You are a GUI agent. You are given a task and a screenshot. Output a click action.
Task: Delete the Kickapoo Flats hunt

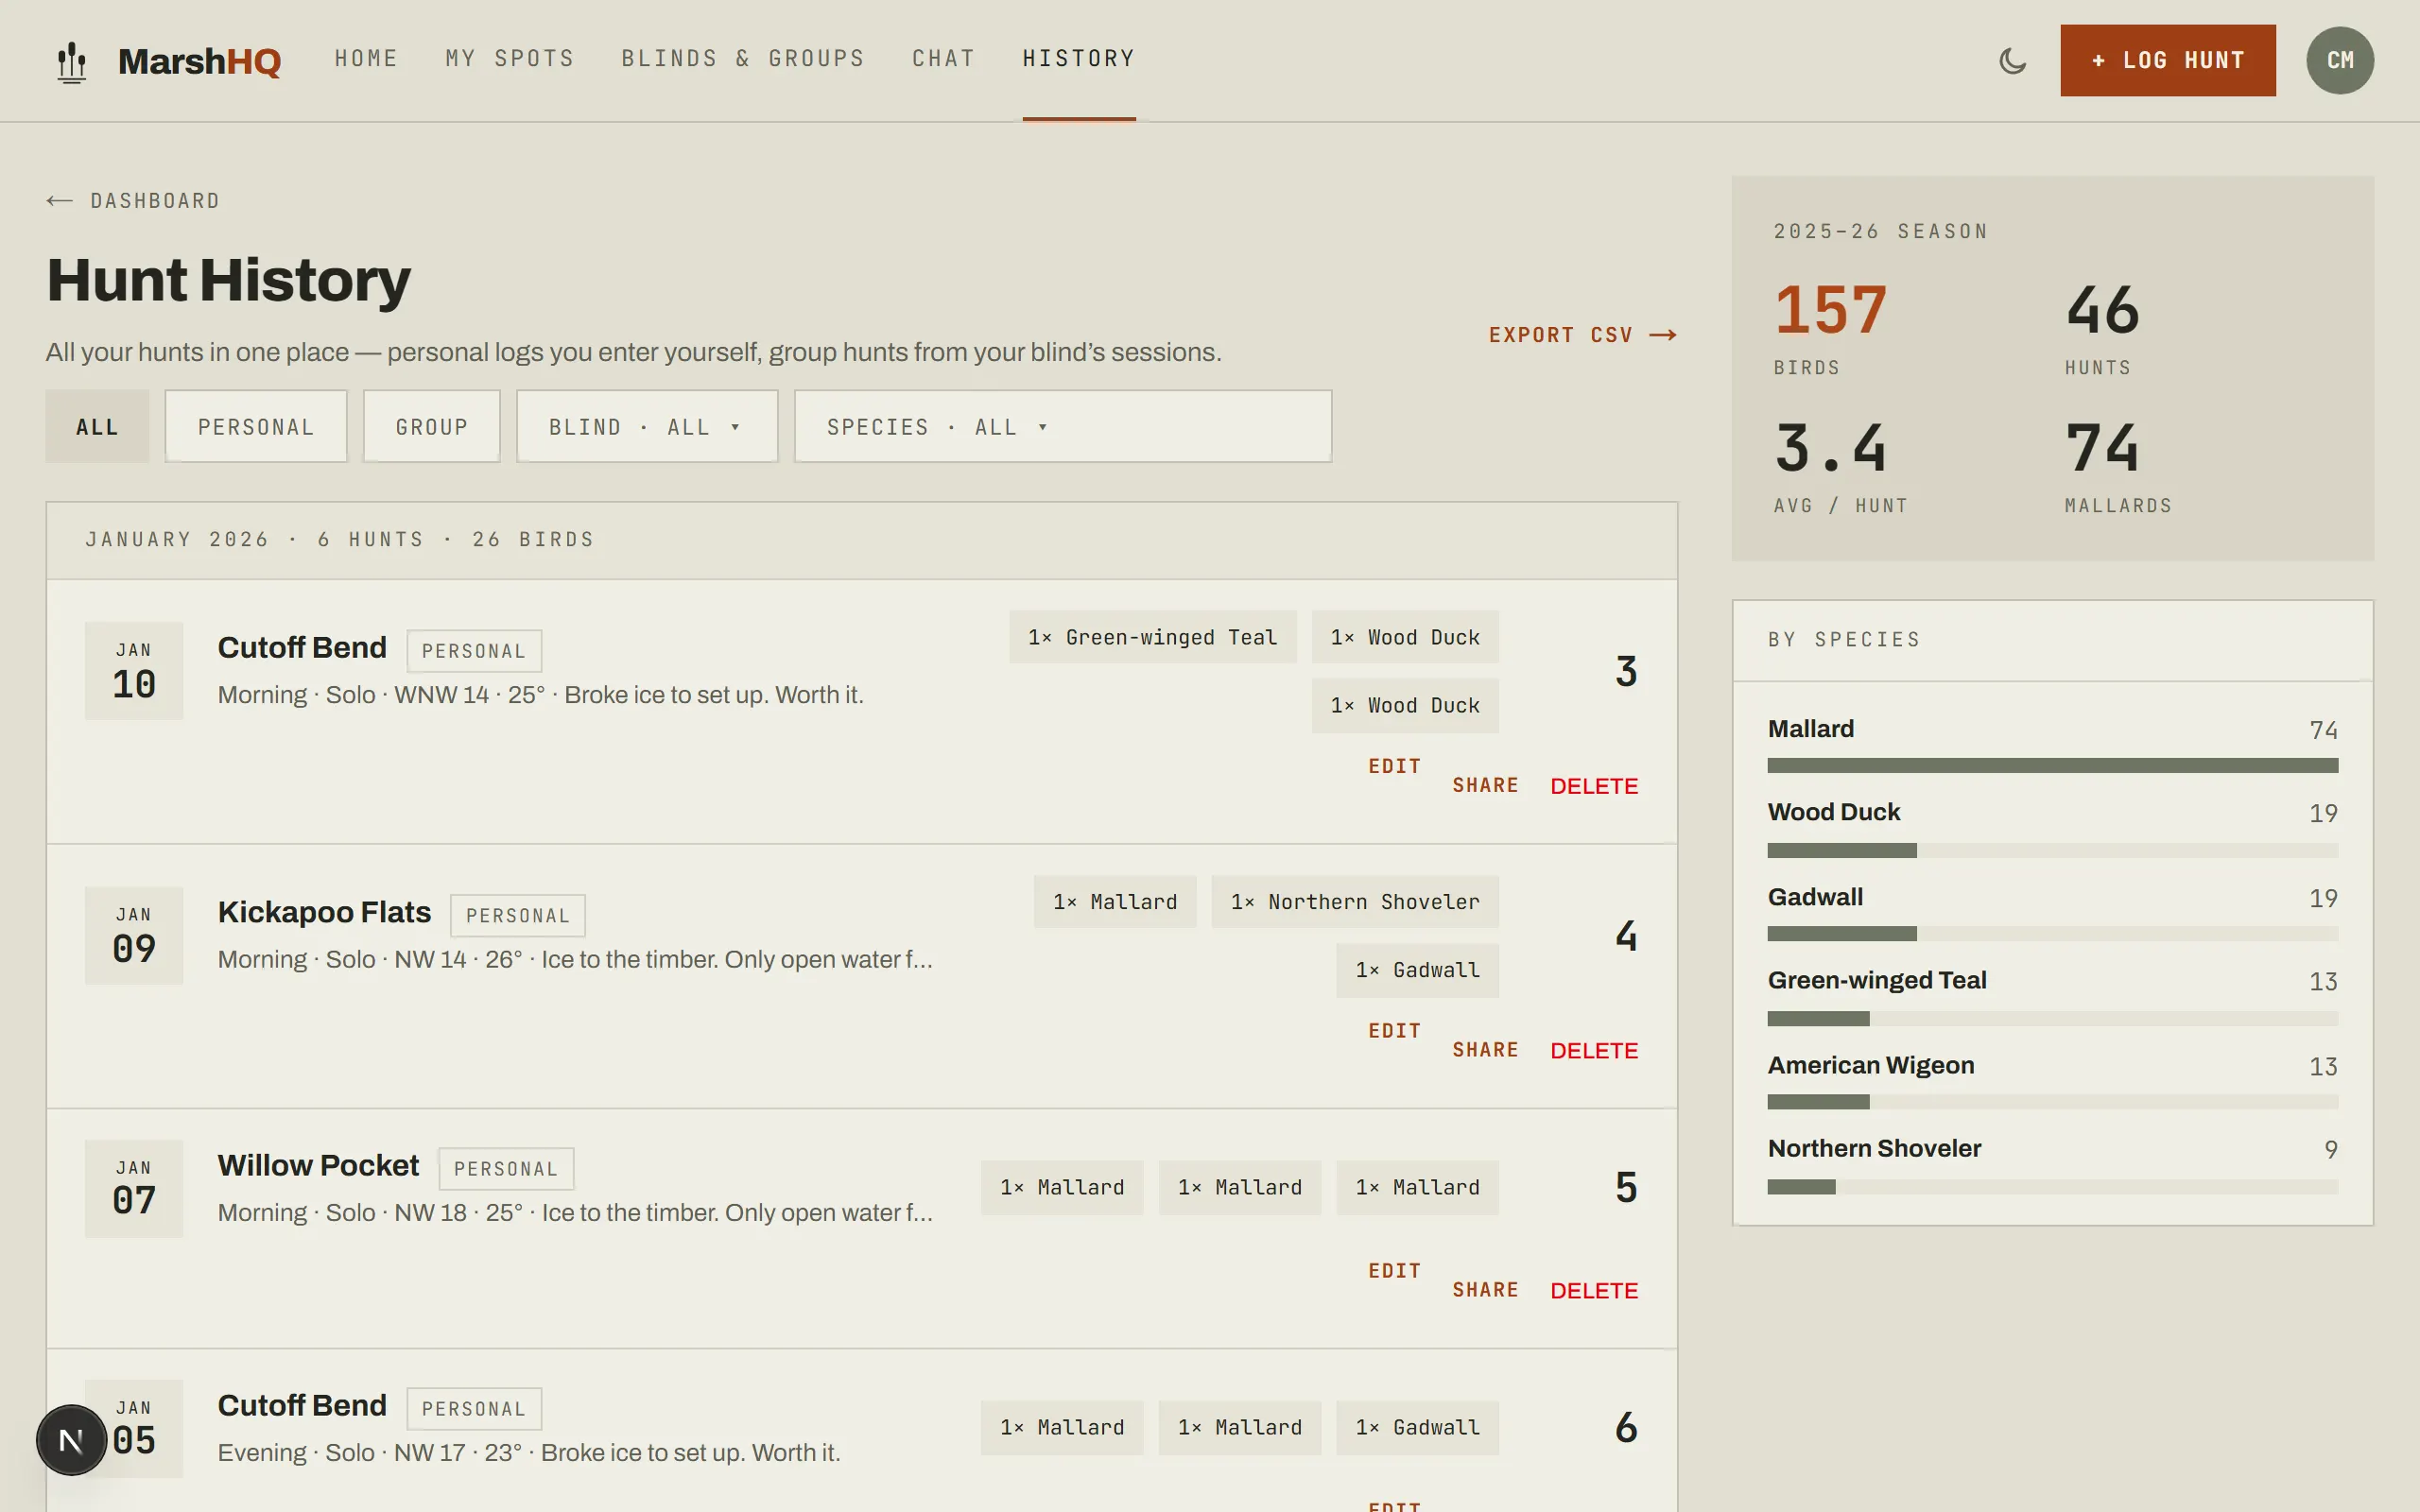point(1594,1050)
